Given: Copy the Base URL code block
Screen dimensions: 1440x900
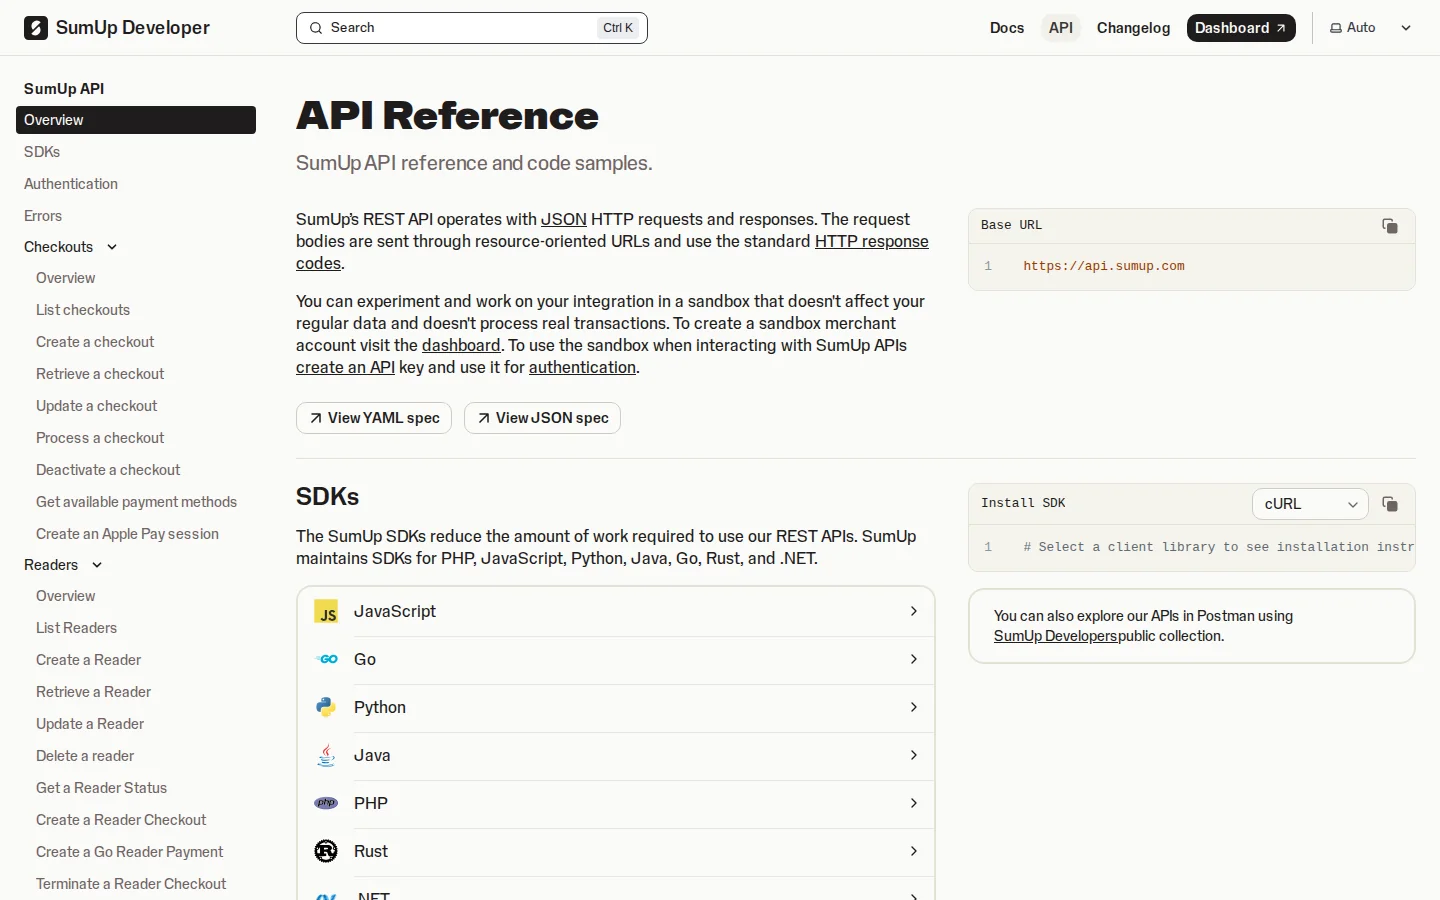Looking at the screenshot, I should [x=1390, y=226].
